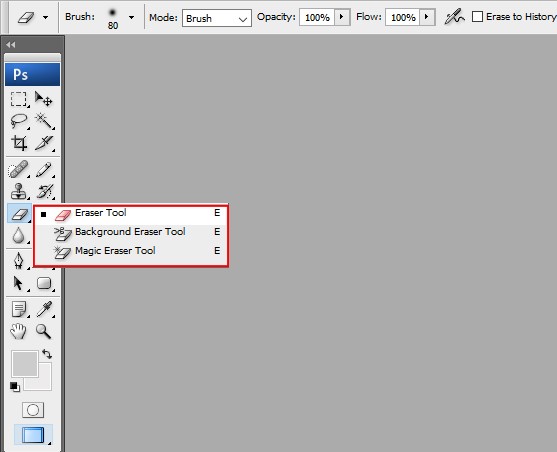Image resolution: width=557 pixels, height=452 pixels.
Task: Toggle airbrush mode icon in options bar
Action: pyautogui.click(x=454, y=17)
